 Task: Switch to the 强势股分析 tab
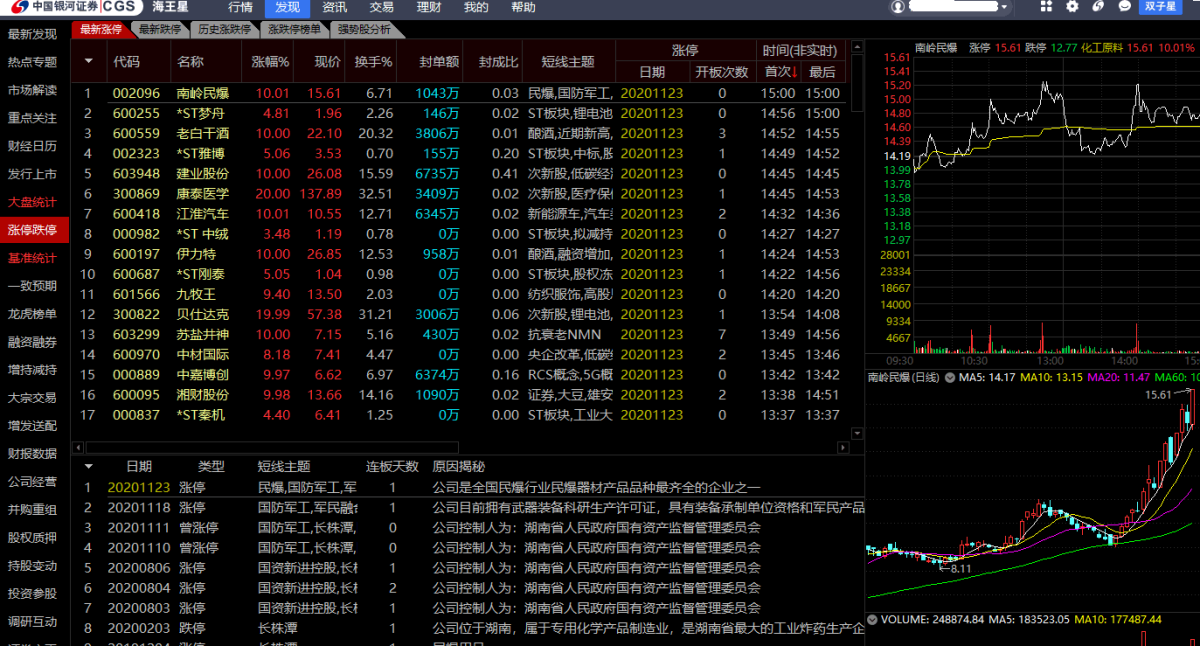364,29
